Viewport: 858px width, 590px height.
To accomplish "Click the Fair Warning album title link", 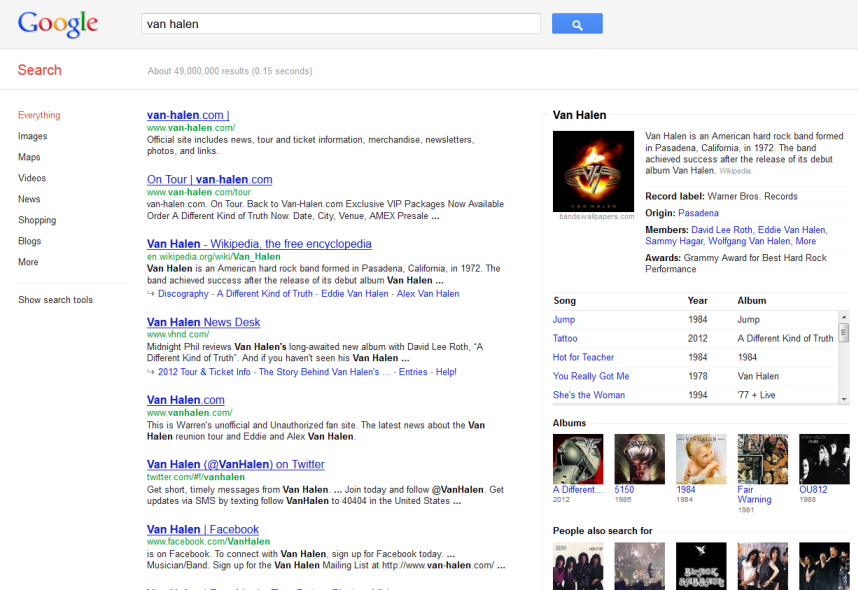I will 754,495.
